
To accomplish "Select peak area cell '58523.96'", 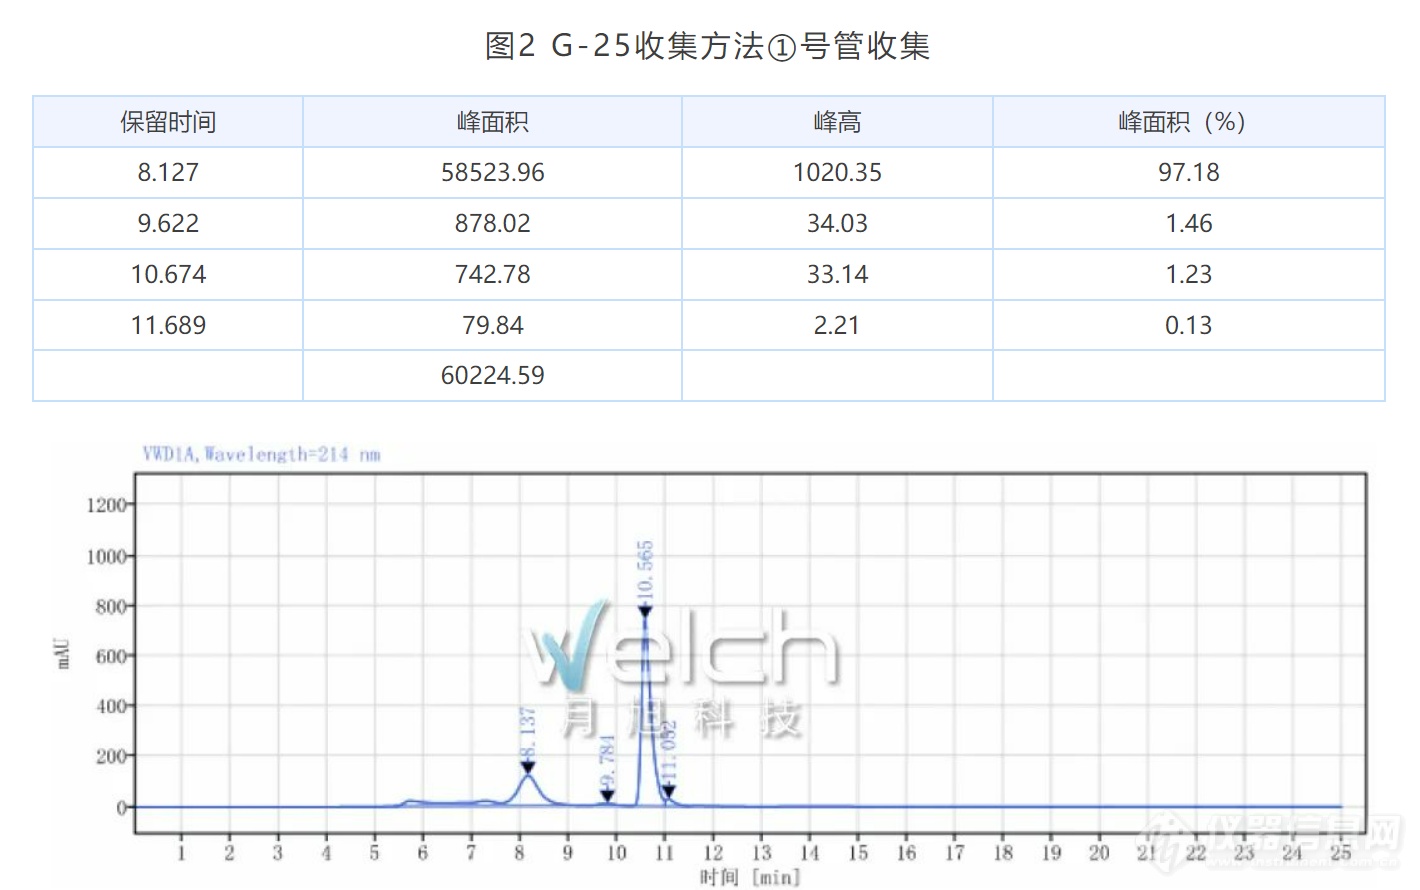I will 492,173.
